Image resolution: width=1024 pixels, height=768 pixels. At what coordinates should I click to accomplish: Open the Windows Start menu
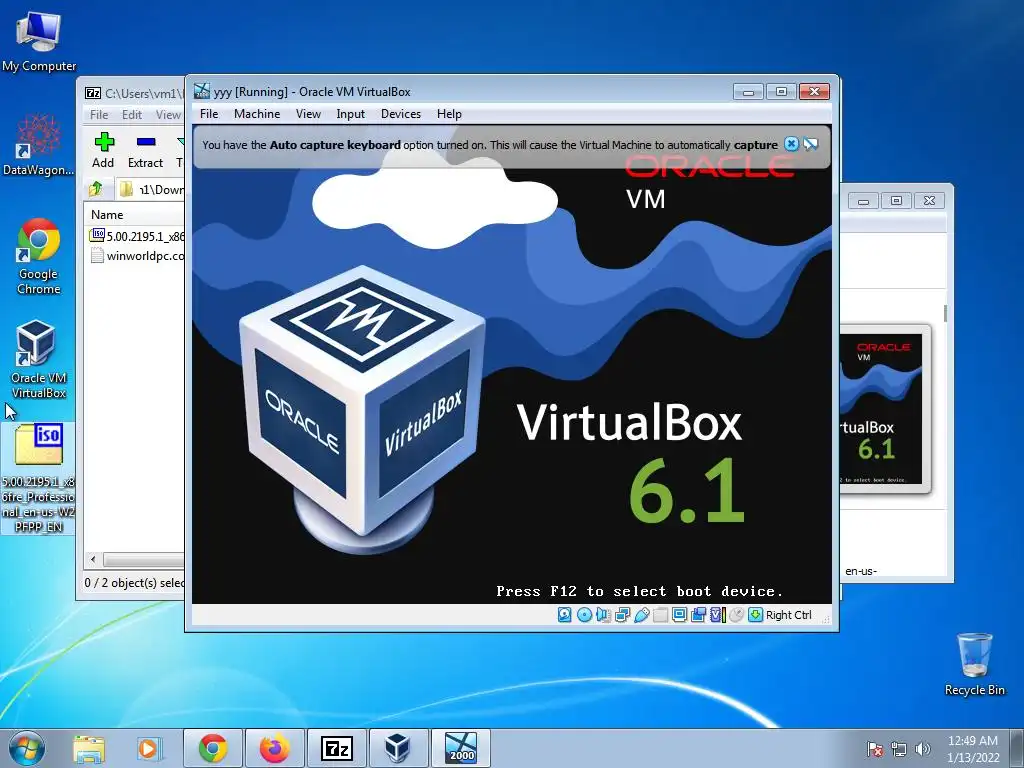pos(25,748)
